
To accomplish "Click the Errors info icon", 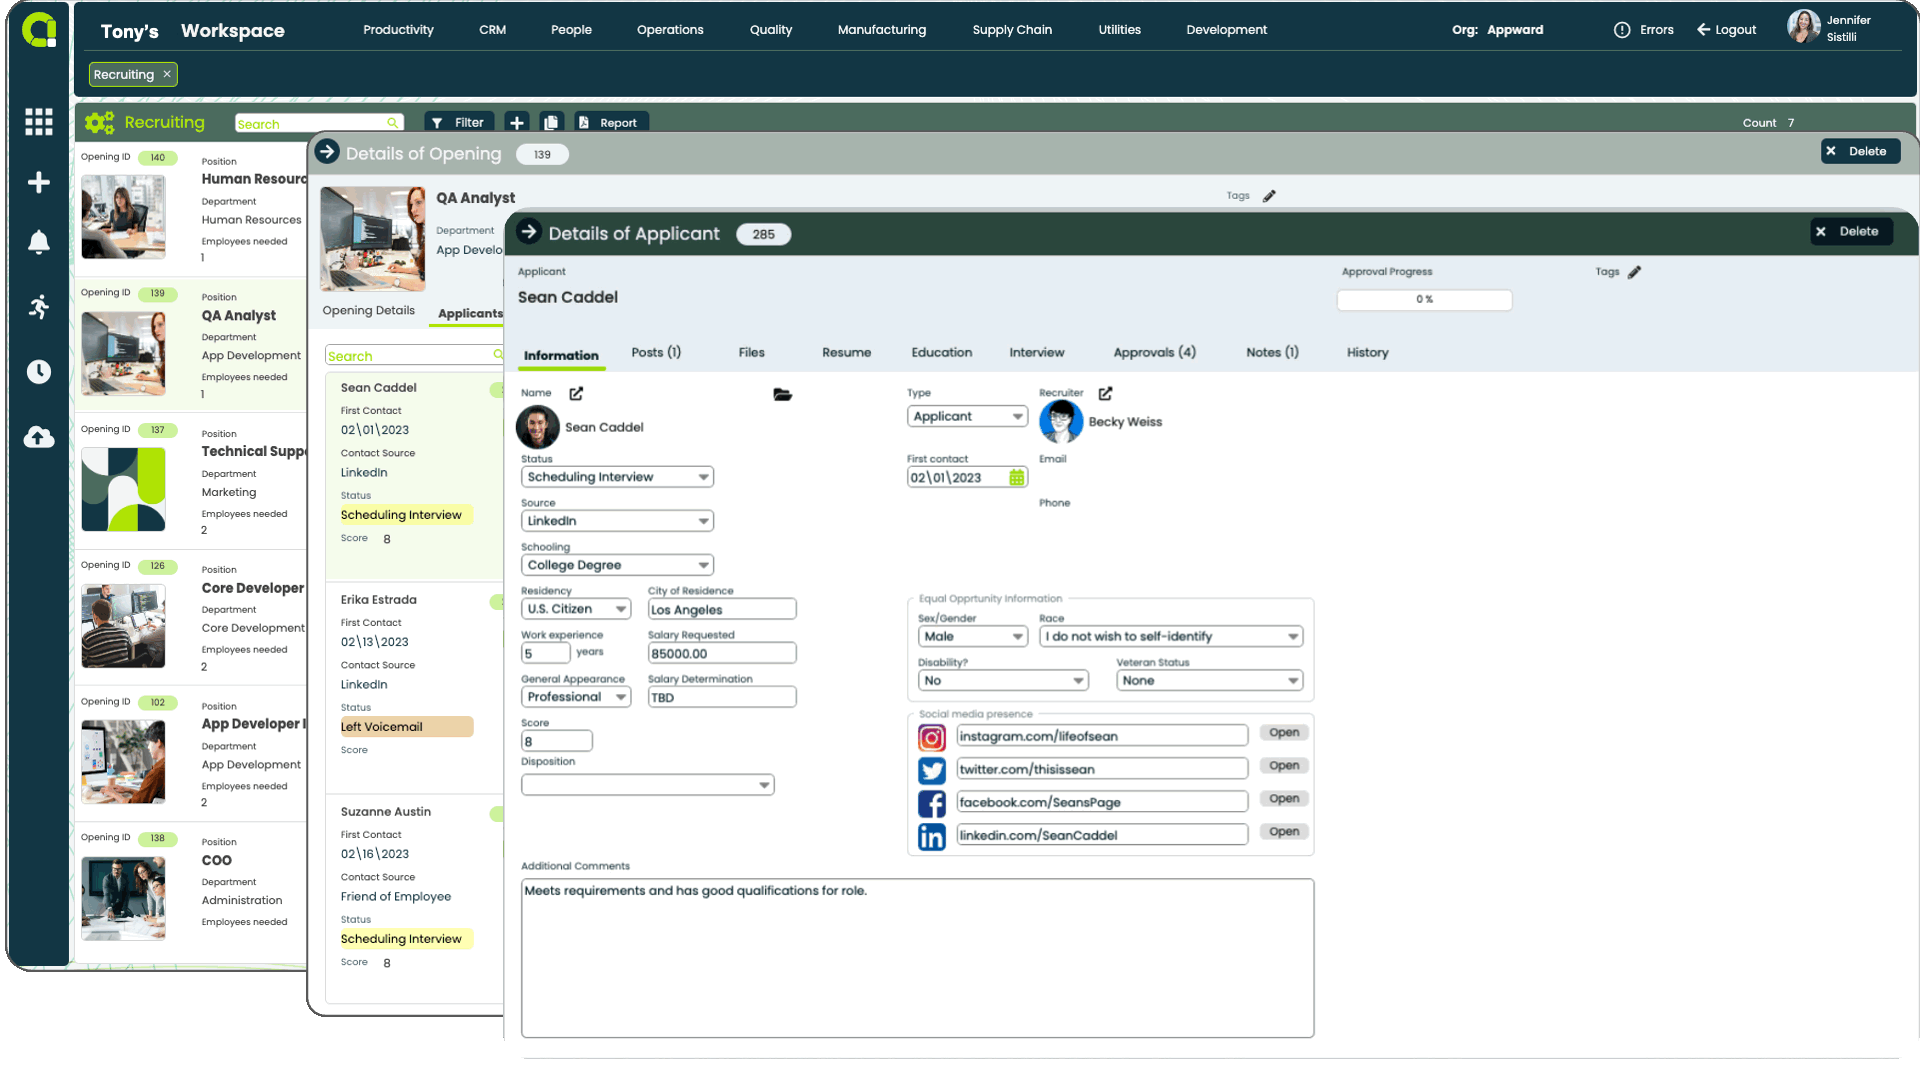I will click(x=1622, y=30).
